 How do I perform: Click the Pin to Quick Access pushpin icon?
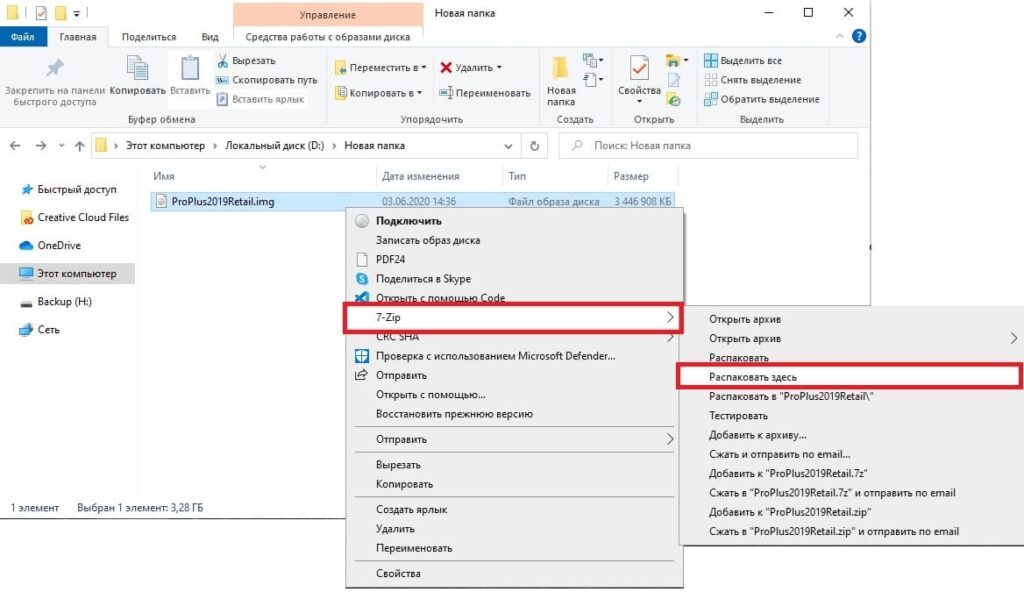pos(55,68)
